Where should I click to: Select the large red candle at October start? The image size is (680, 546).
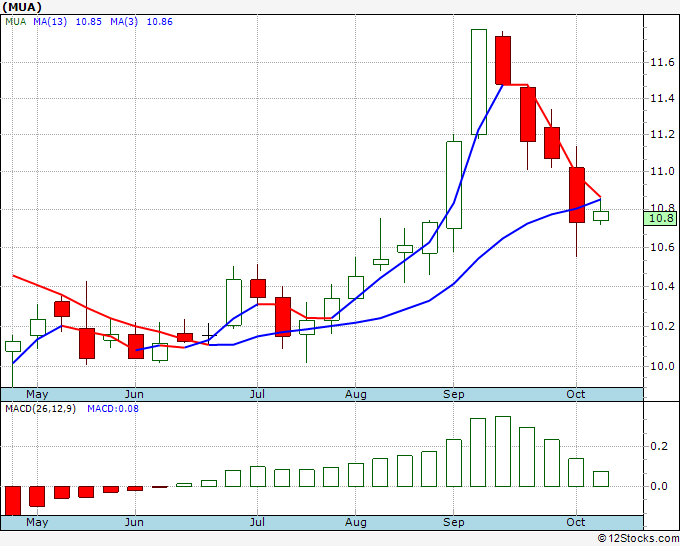coord(576,194)
